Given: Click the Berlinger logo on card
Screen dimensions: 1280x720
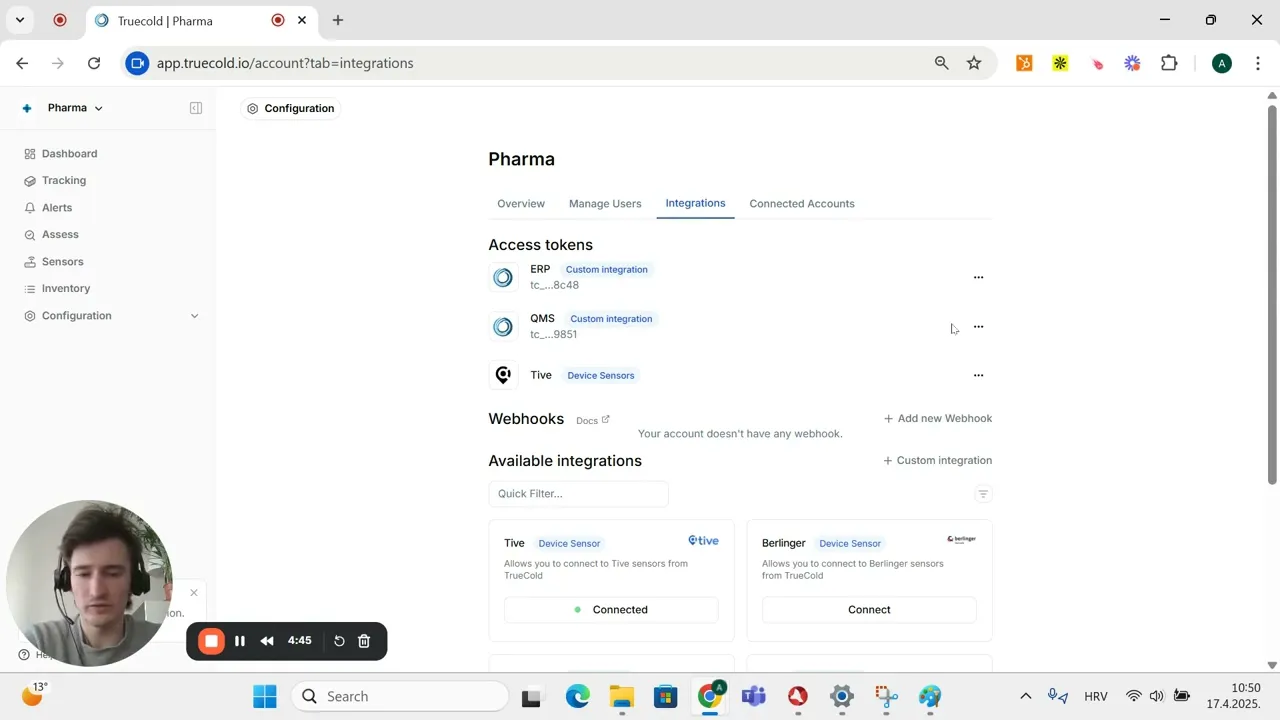Looking at the screenshot, I should point(961,540).
